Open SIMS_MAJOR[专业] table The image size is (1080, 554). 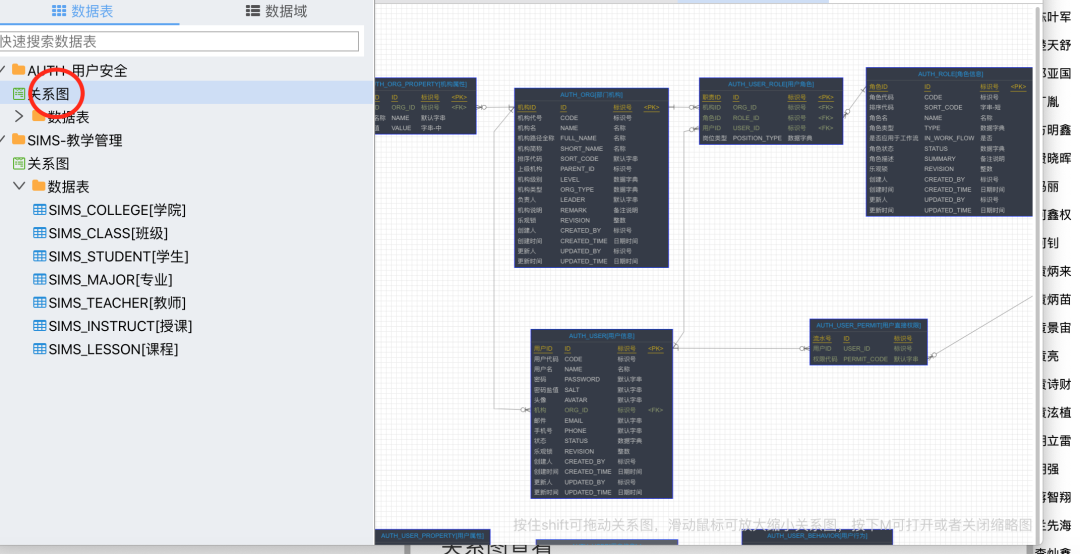[110, 280]
